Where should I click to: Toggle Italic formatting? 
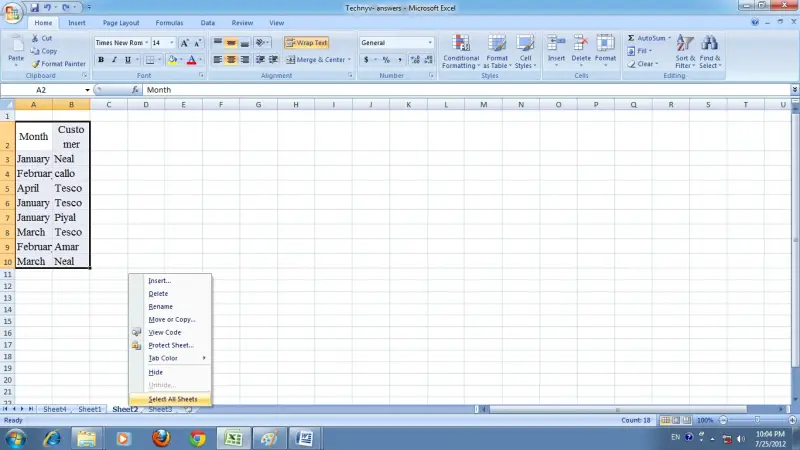114,60
